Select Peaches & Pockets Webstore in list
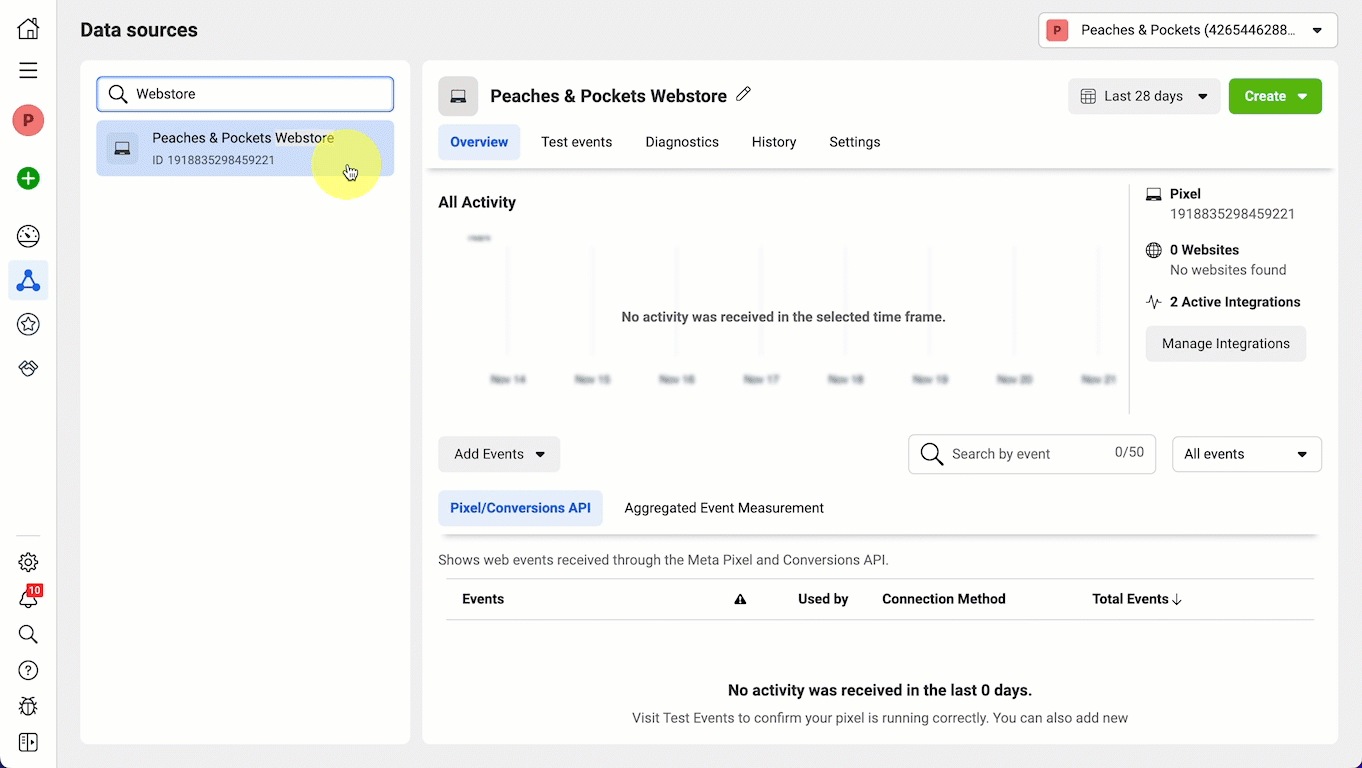The image size is (1362, 768). click(x=245, y=148)
